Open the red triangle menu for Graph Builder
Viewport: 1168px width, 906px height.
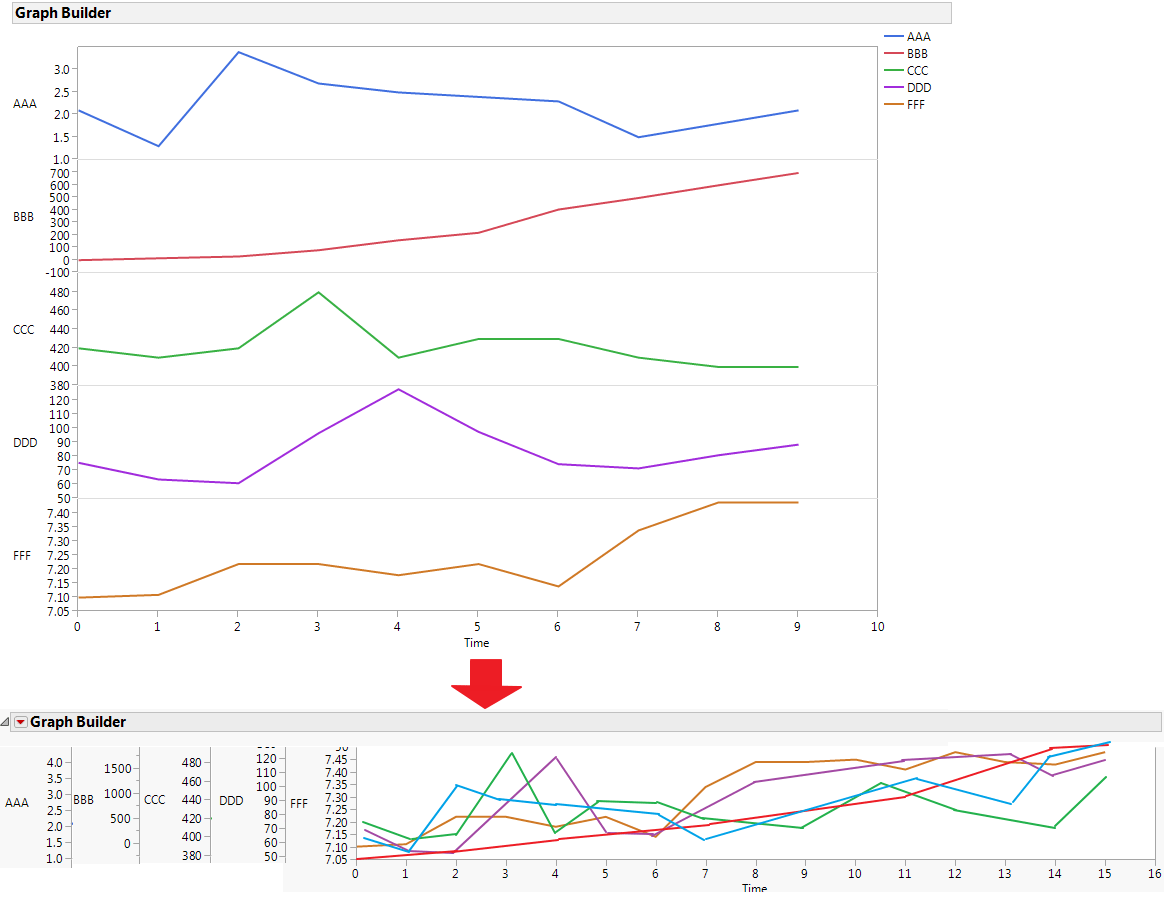click(21, 722)
